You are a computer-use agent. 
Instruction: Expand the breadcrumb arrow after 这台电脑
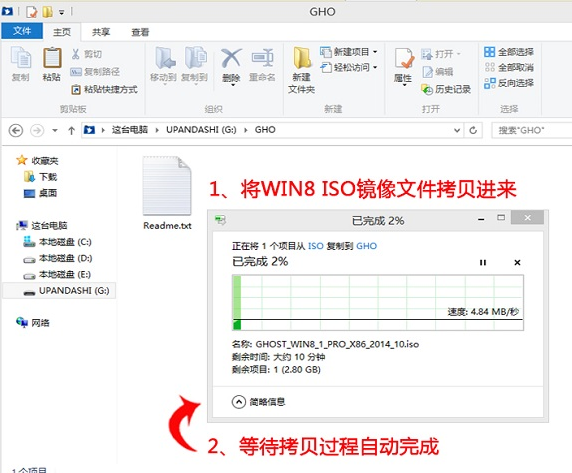[157, 130]
